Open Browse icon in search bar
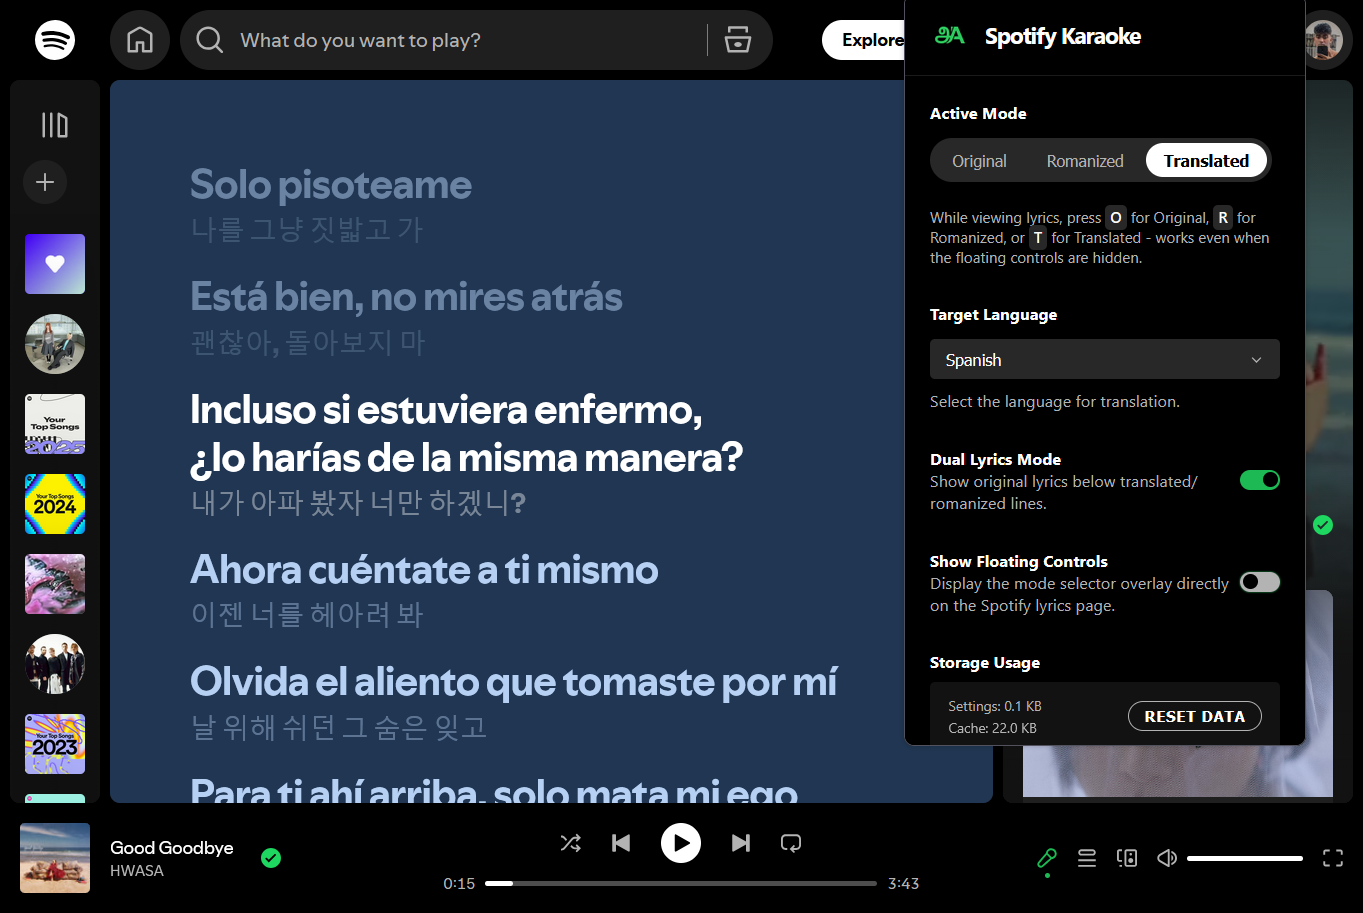This screenshot has height=913, width=1363. tap(738, 40)
